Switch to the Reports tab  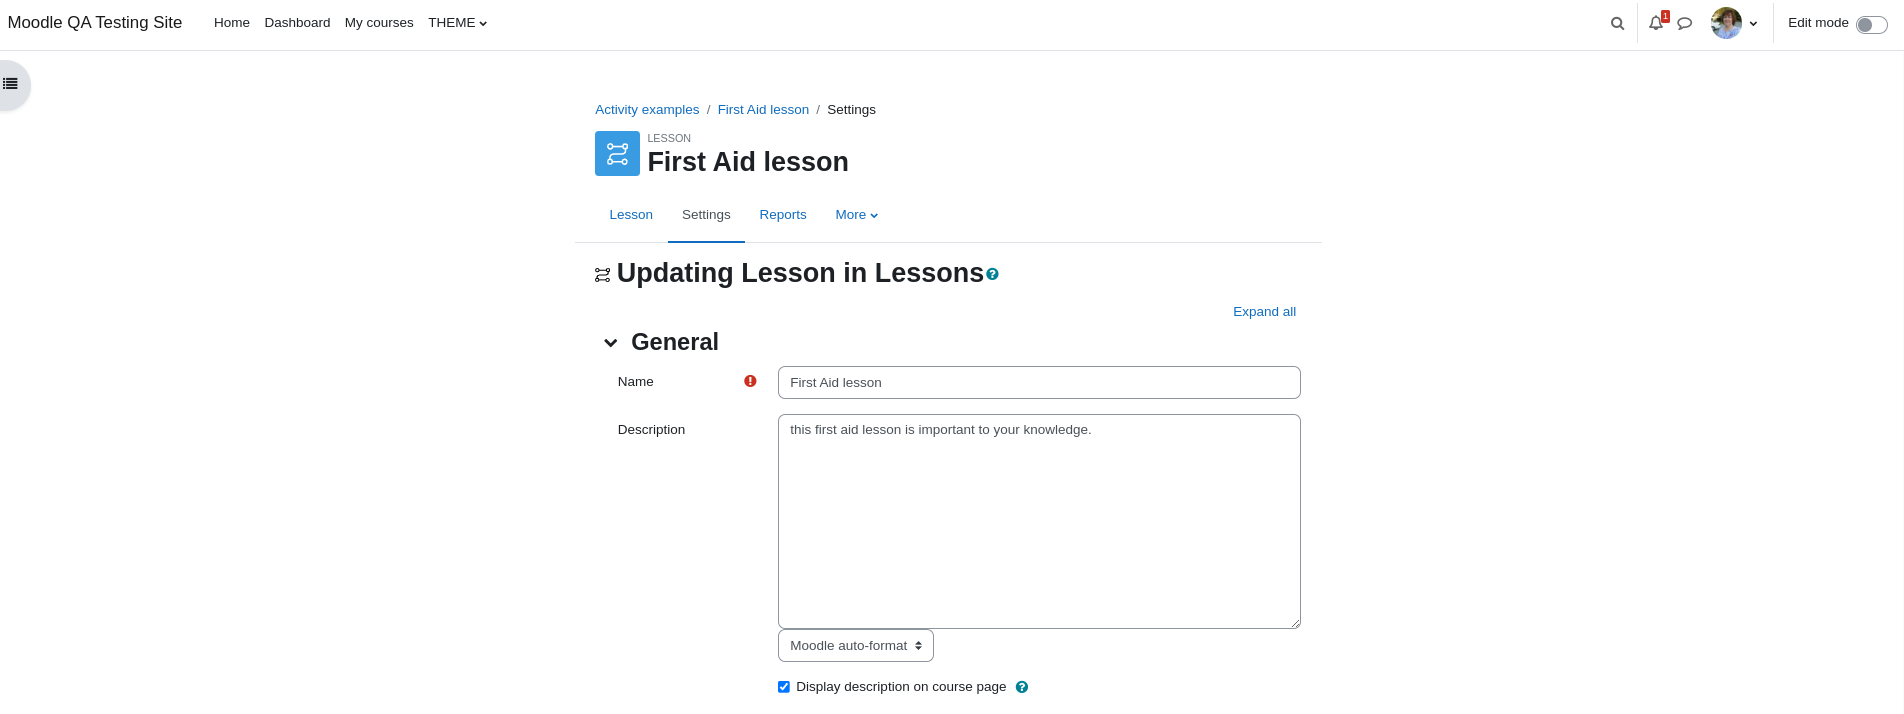(783, 215)
